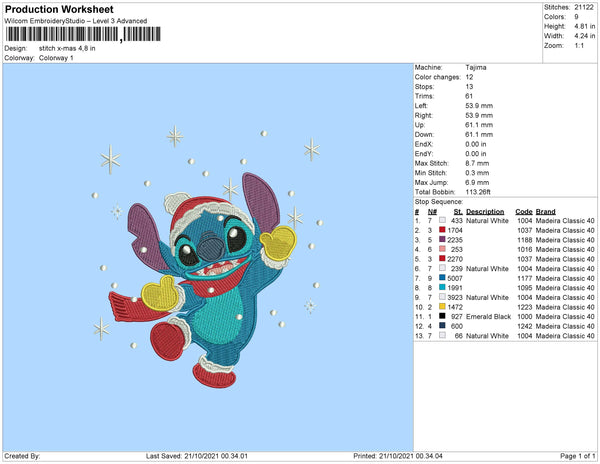Click the design name 'stitch x-mas 4,8 in'
Viewport: 600px width, 464px height.
(x=67, y=49)
